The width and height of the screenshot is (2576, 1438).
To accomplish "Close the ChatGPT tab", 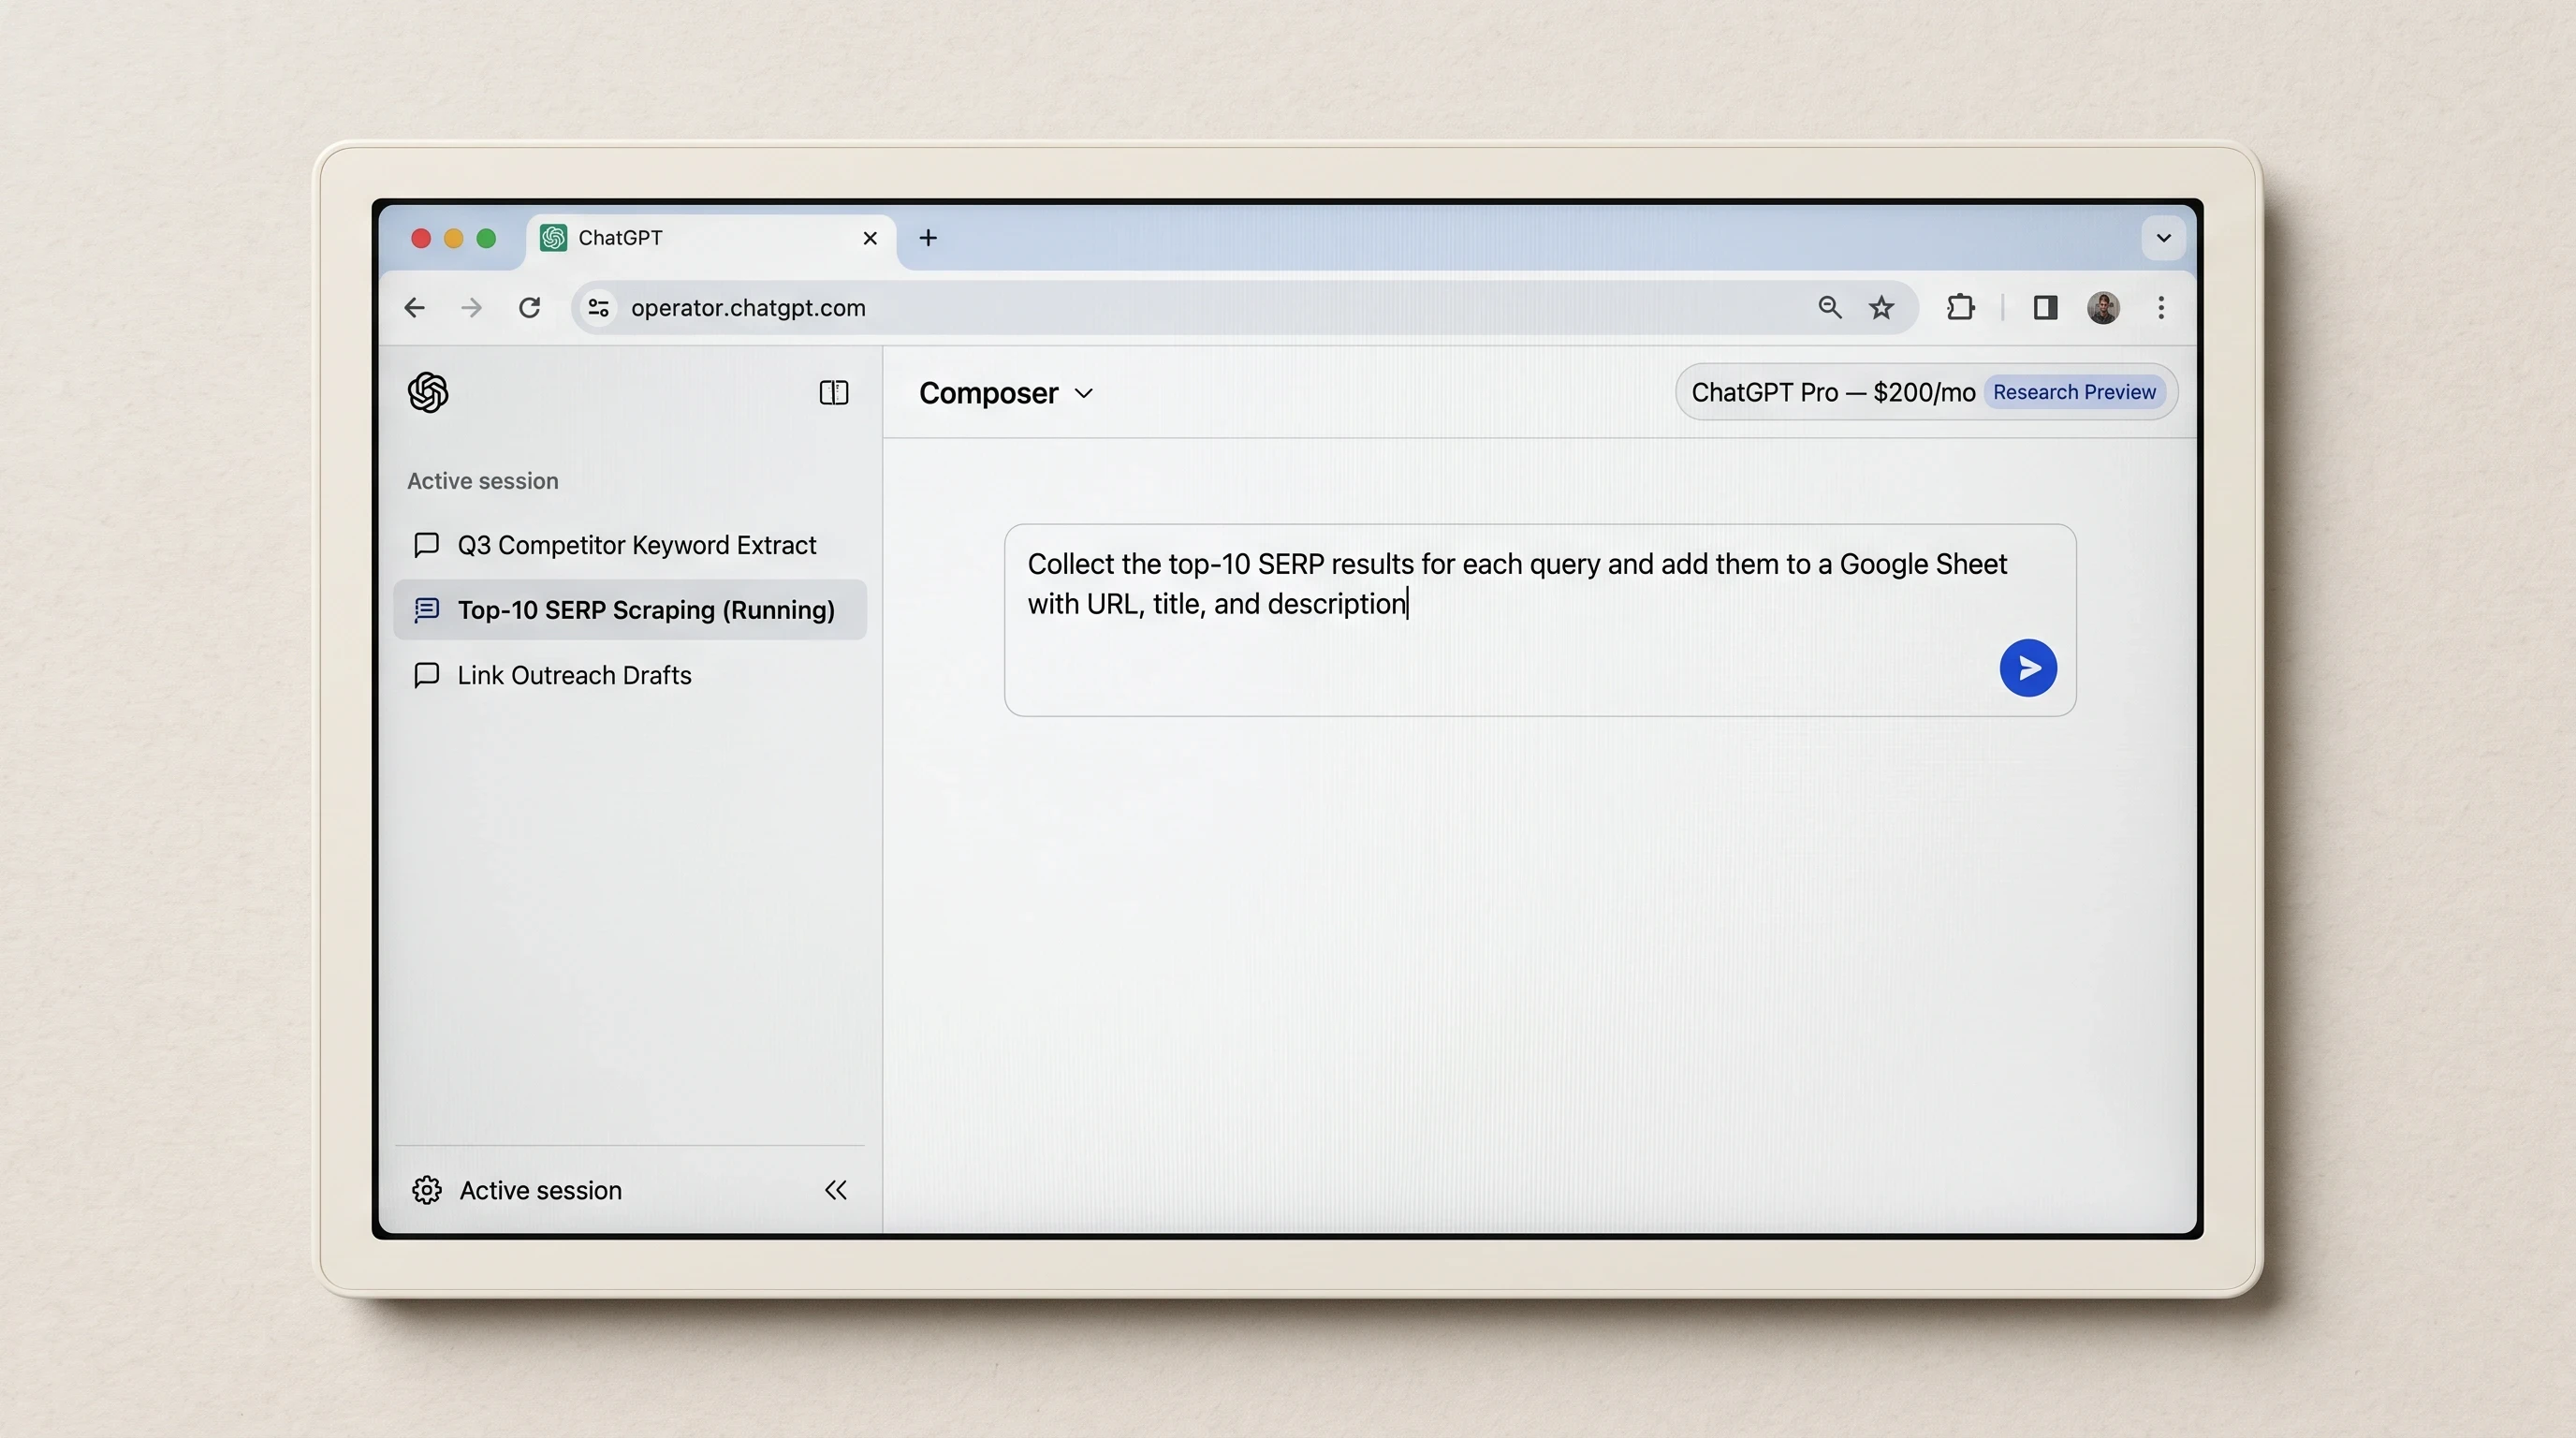I will [x=870, y=238].
